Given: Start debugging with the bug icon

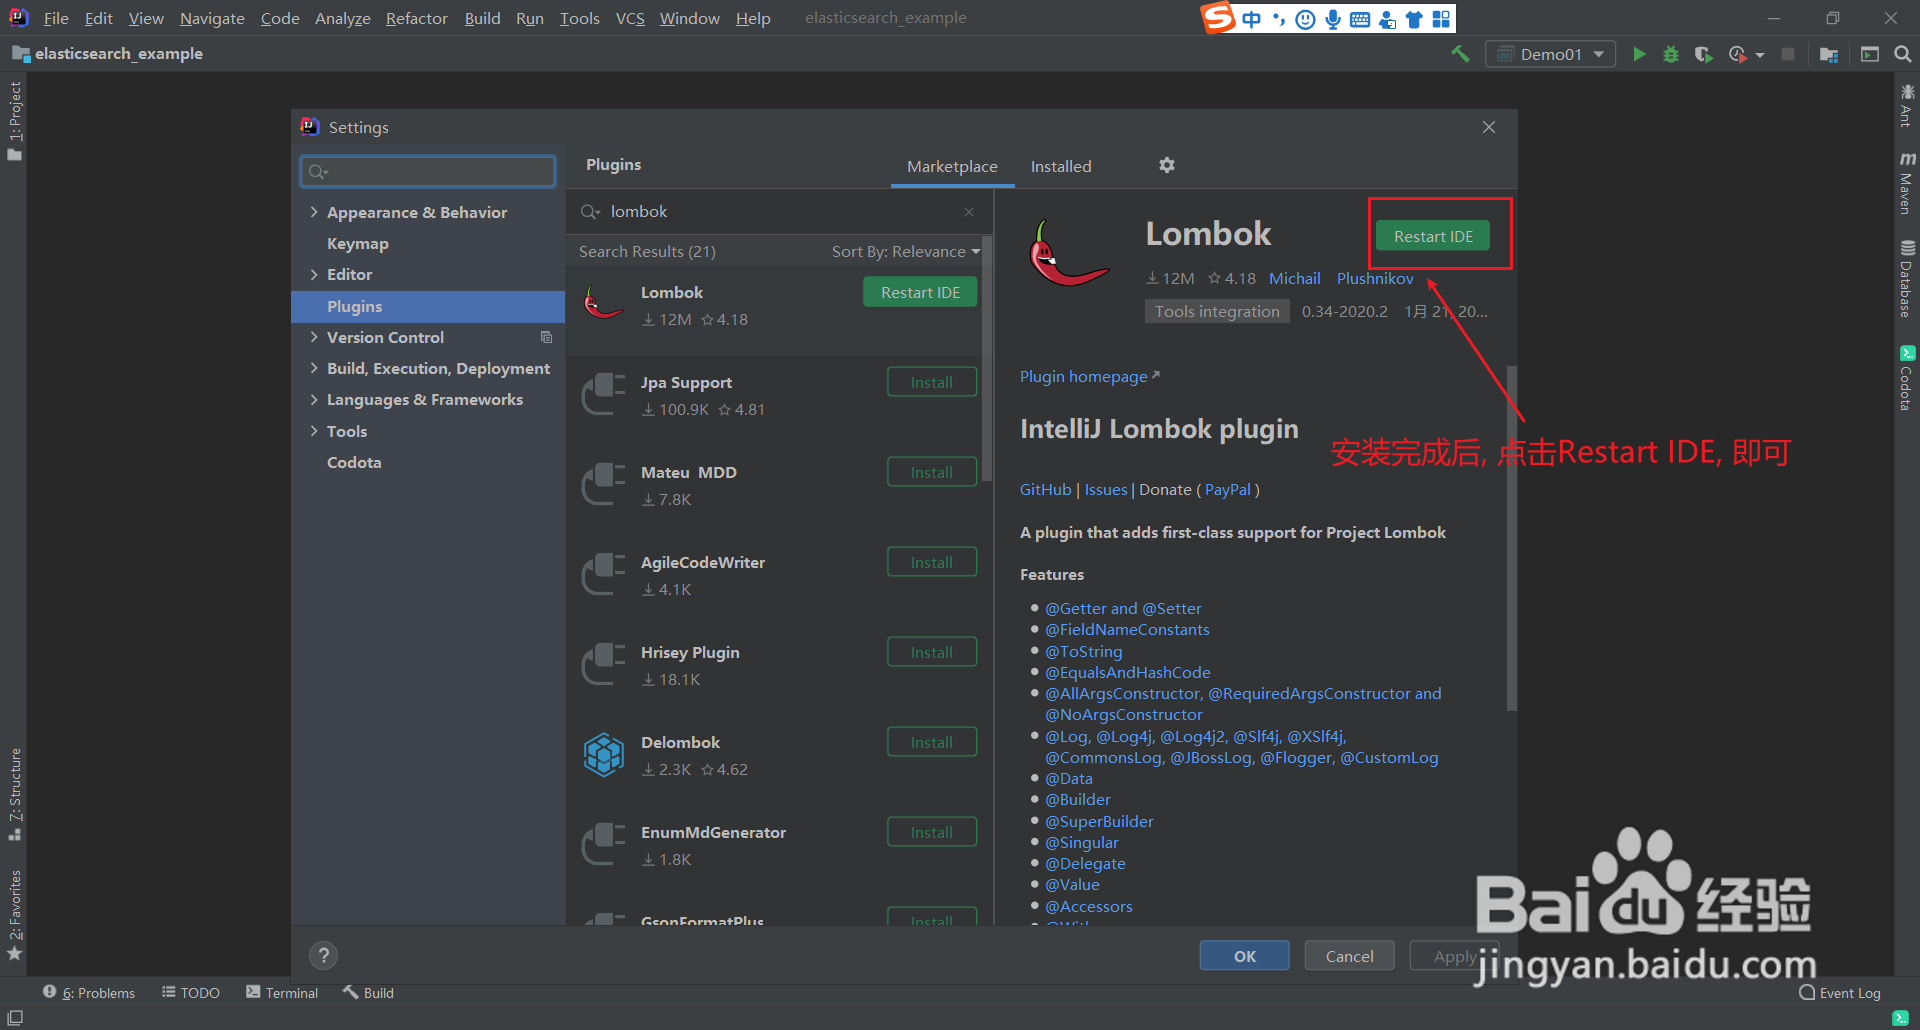Looking at the screenshot, I should pos(1671,54).
